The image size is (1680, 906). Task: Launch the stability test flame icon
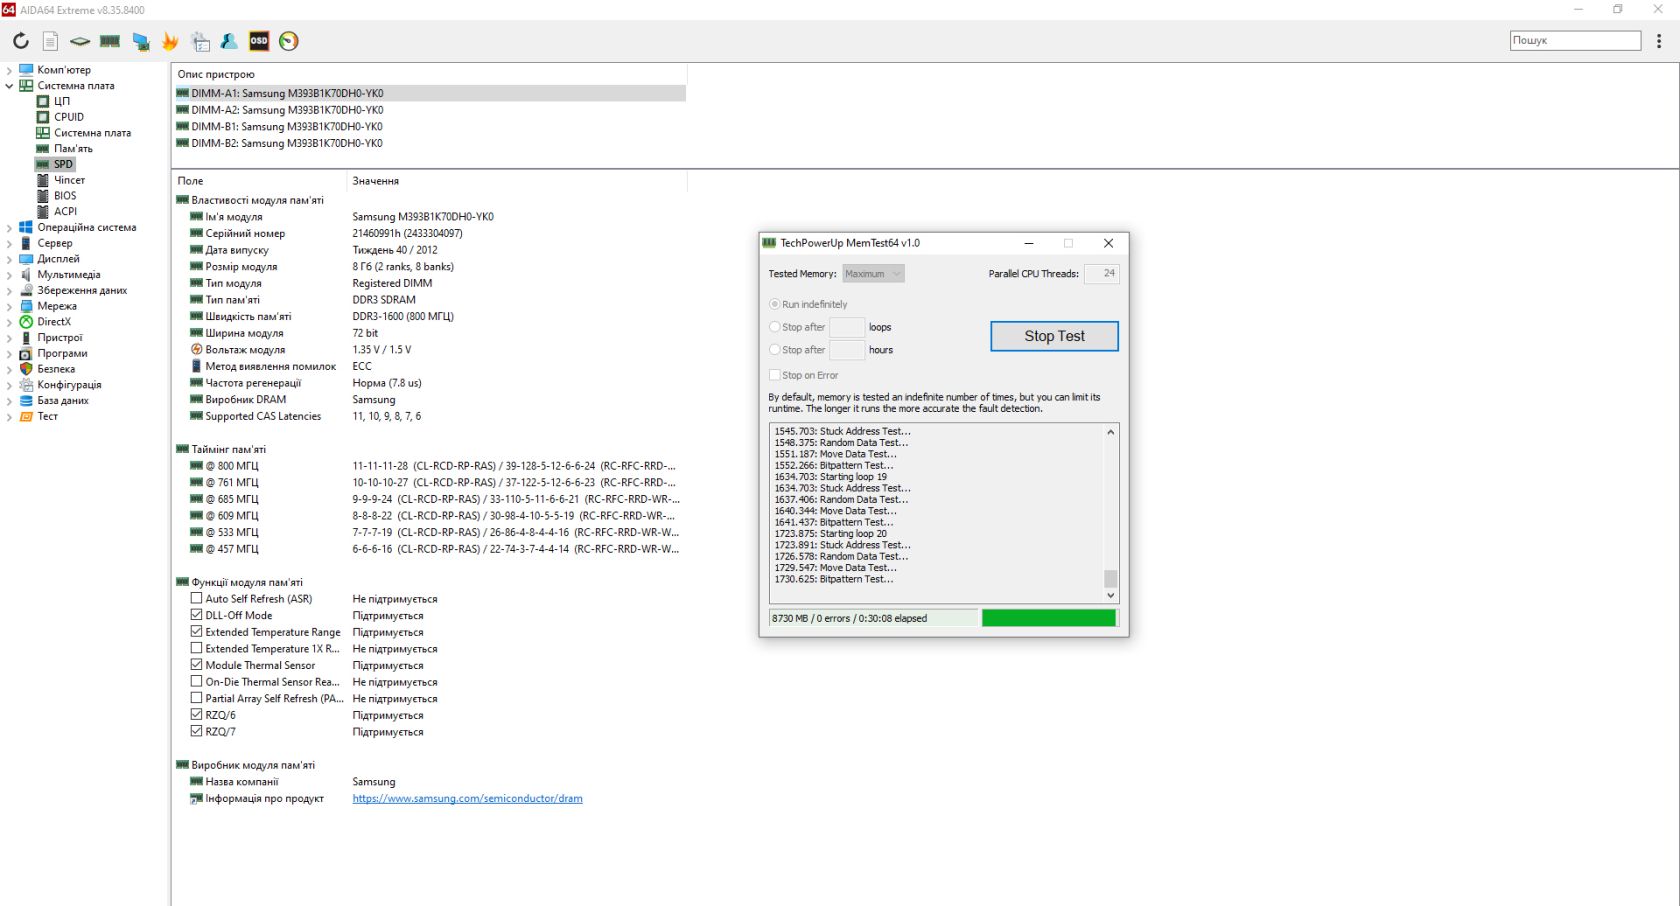tap(170, 41)
